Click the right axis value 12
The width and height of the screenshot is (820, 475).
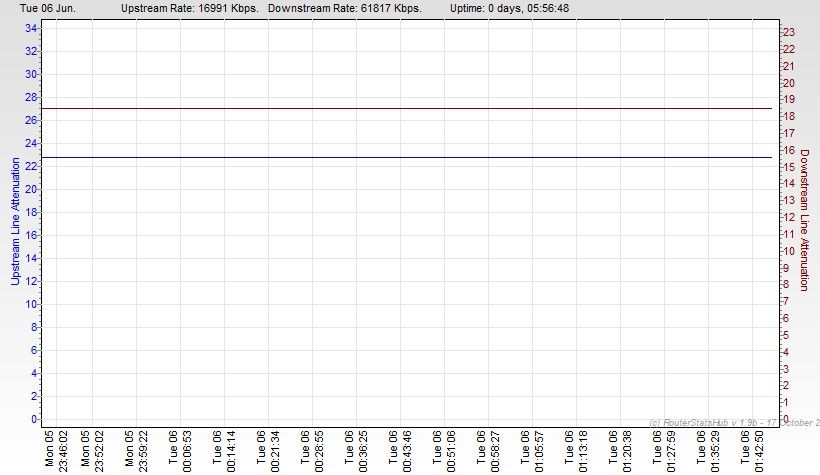point(789,218)
